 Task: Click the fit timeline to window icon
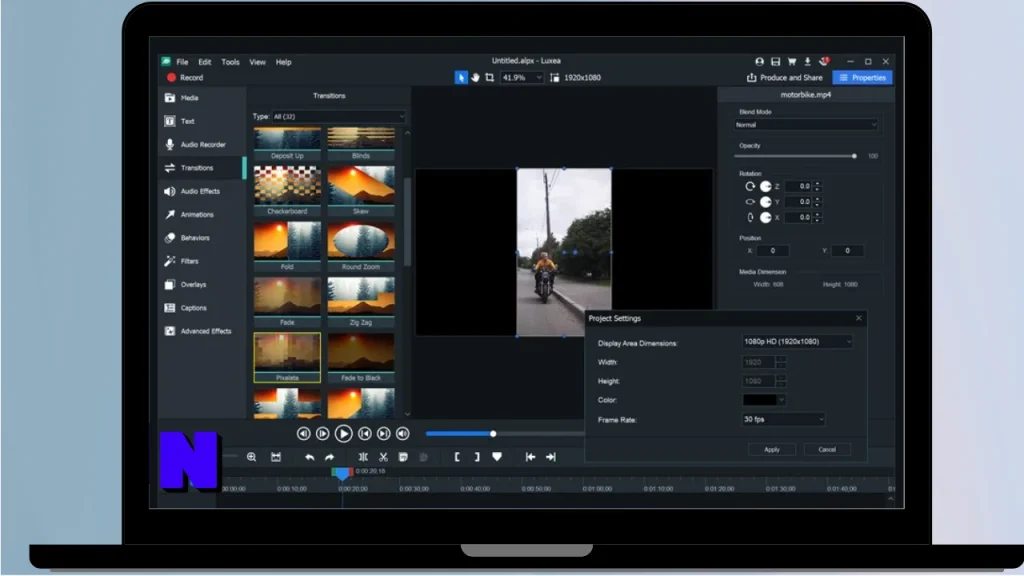(276, 457)
